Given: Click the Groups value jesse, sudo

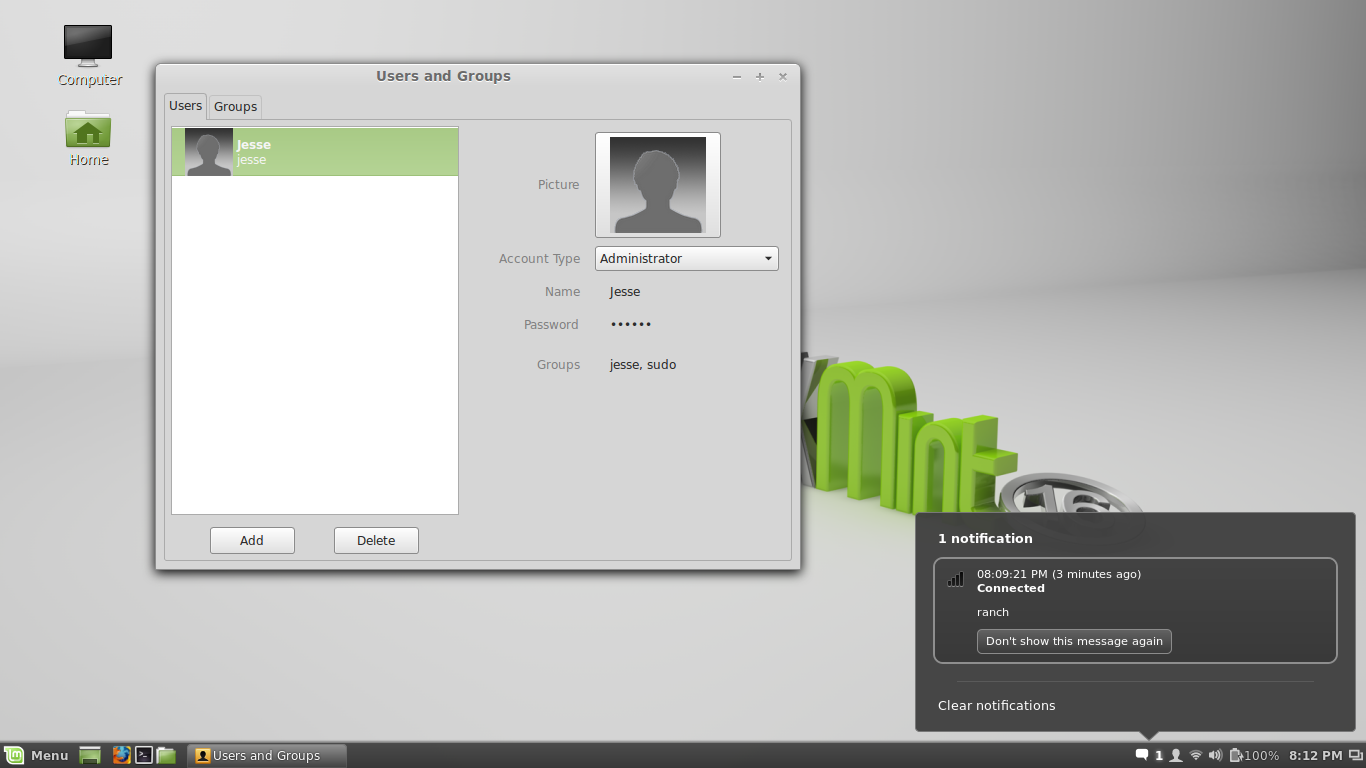Looking at the screenshot, I should (643, 365).
